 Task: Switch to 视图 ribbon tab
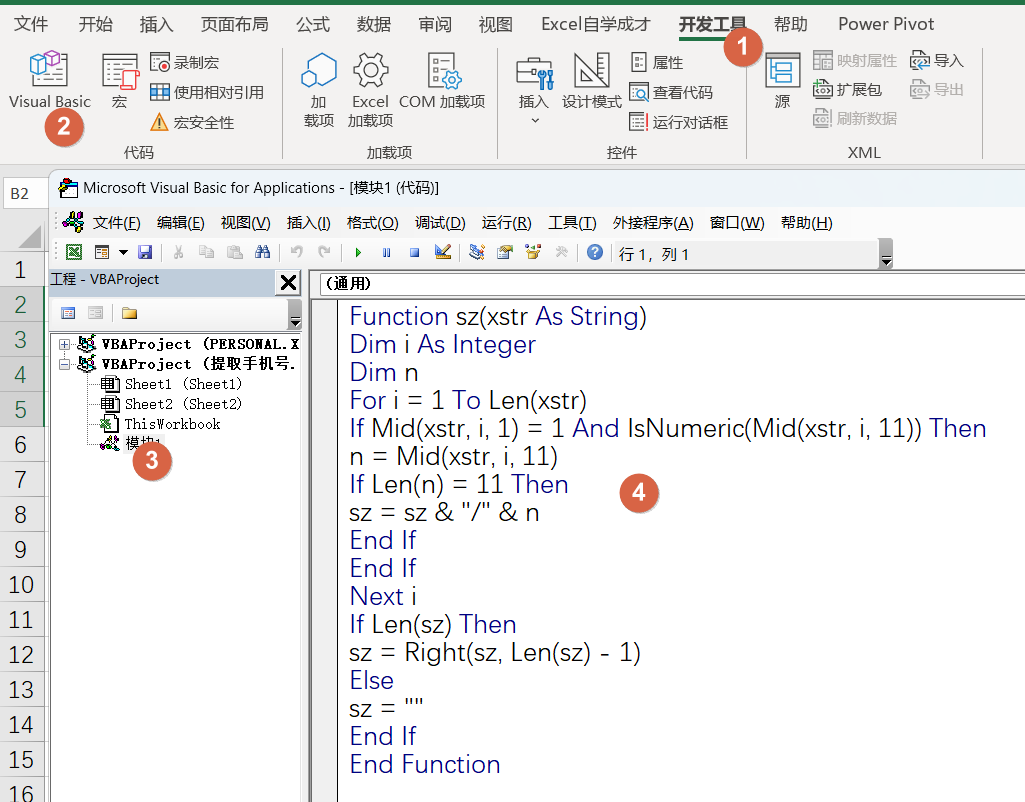tap(495, 24)
